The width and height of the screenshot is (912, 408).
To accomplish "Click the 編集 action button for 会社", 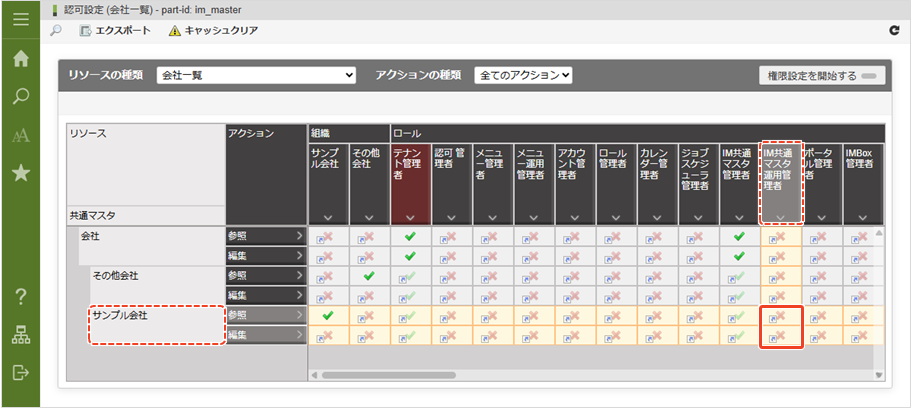I will [265, 256].
